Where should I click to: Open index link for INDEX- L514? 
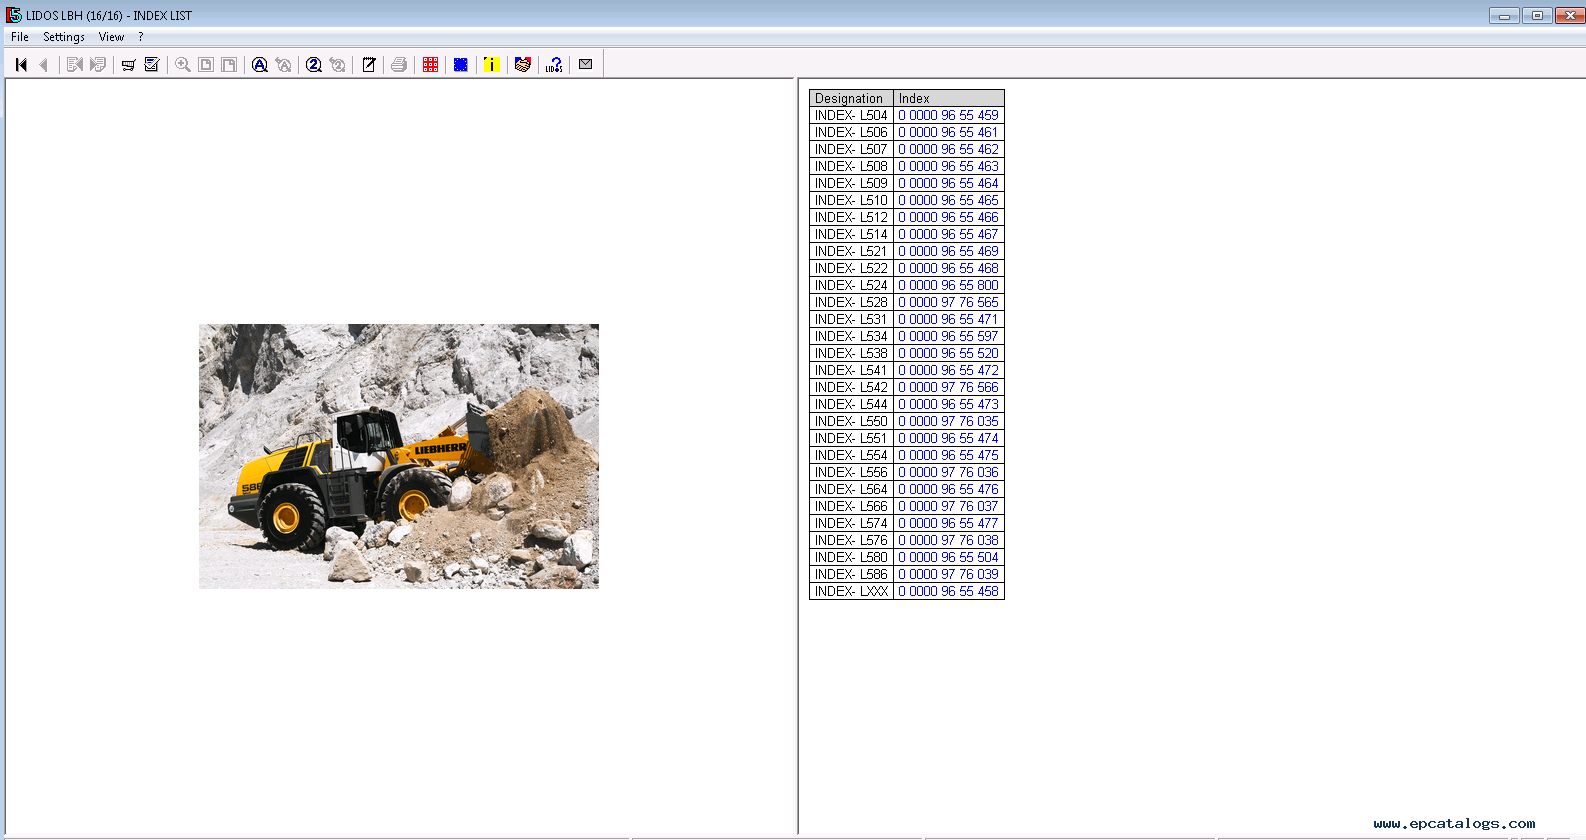click(948, 234)
